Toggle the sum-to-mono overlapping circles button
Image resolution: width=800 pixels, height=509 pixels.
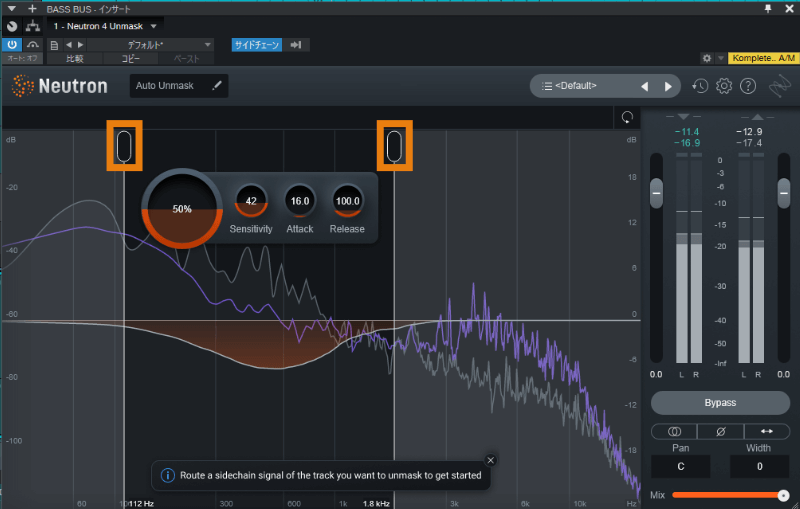(x=674, y=431)
